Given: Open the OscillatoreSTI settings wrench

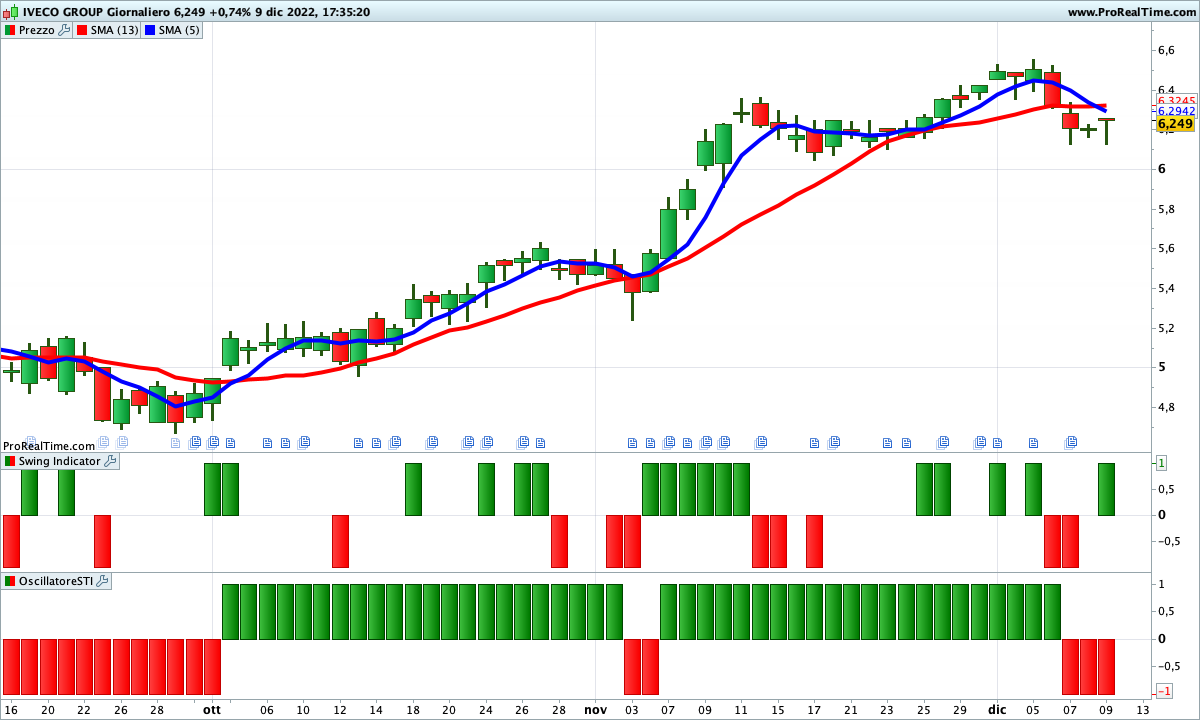Looking at the screenshot, I should (102, 581).
